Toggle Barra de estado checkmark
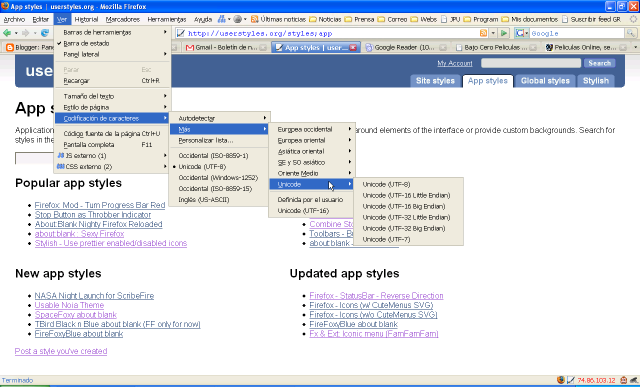 112,43
